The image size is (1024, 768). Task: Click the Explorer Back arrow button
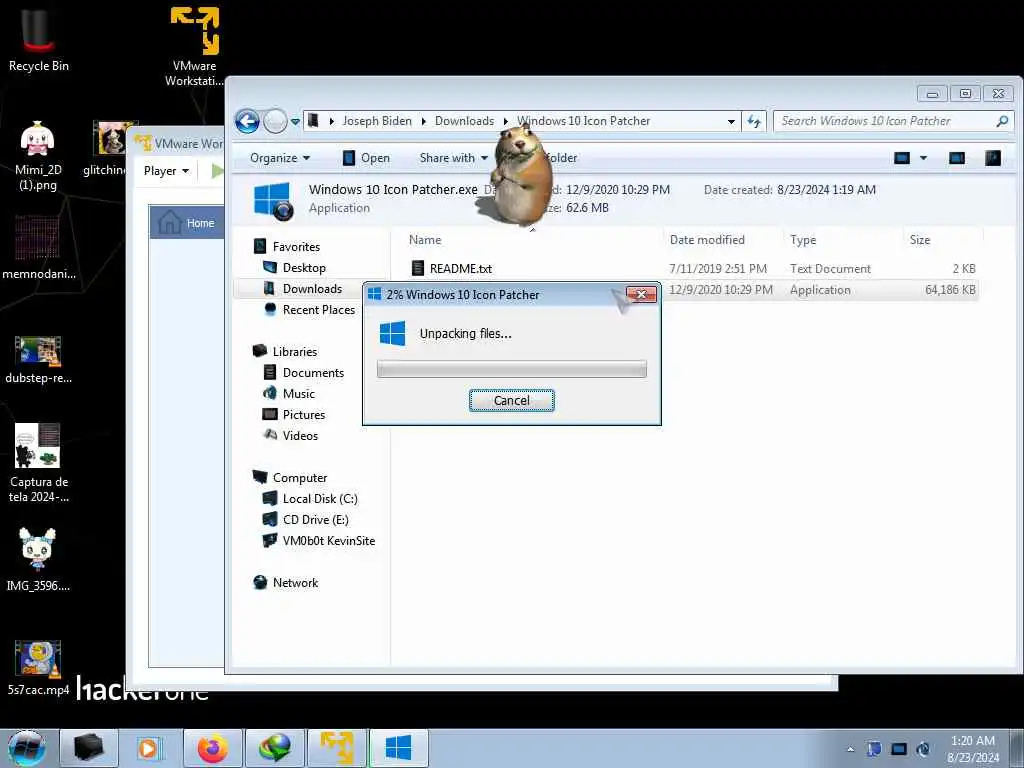(x=248, y=121)
